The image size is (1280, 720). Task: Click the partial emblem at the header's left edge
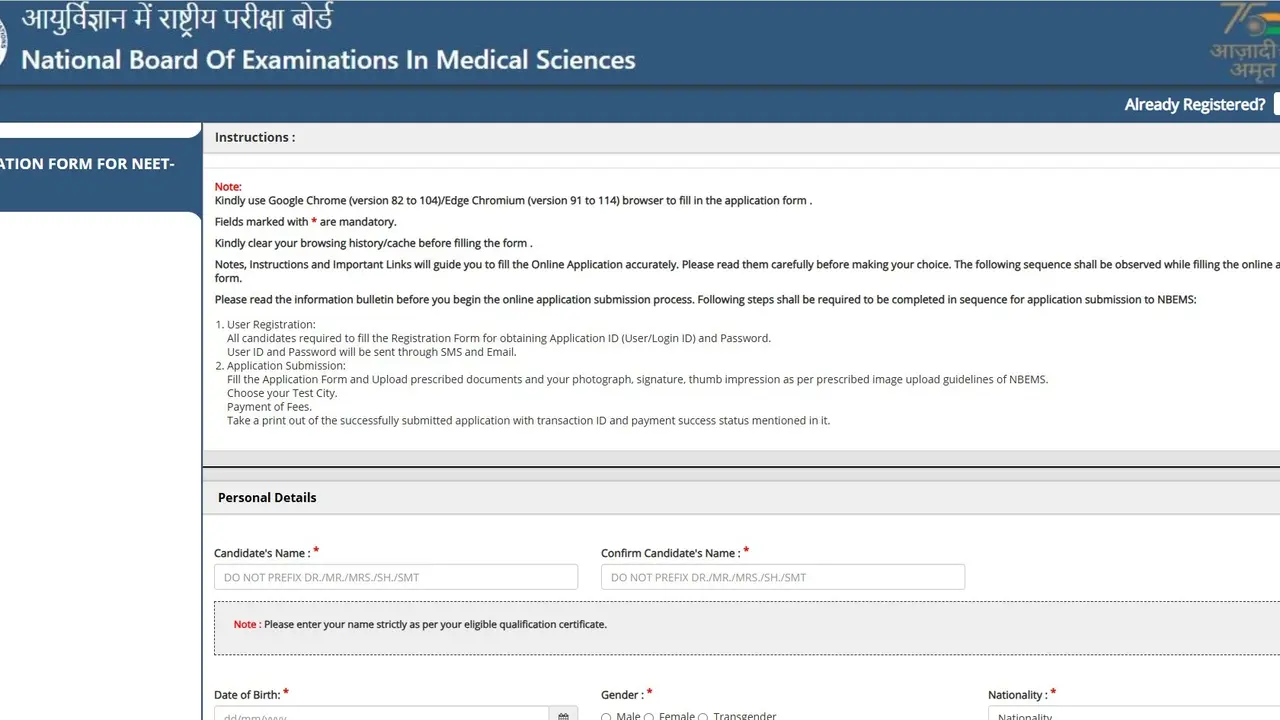tap(5, 42)
